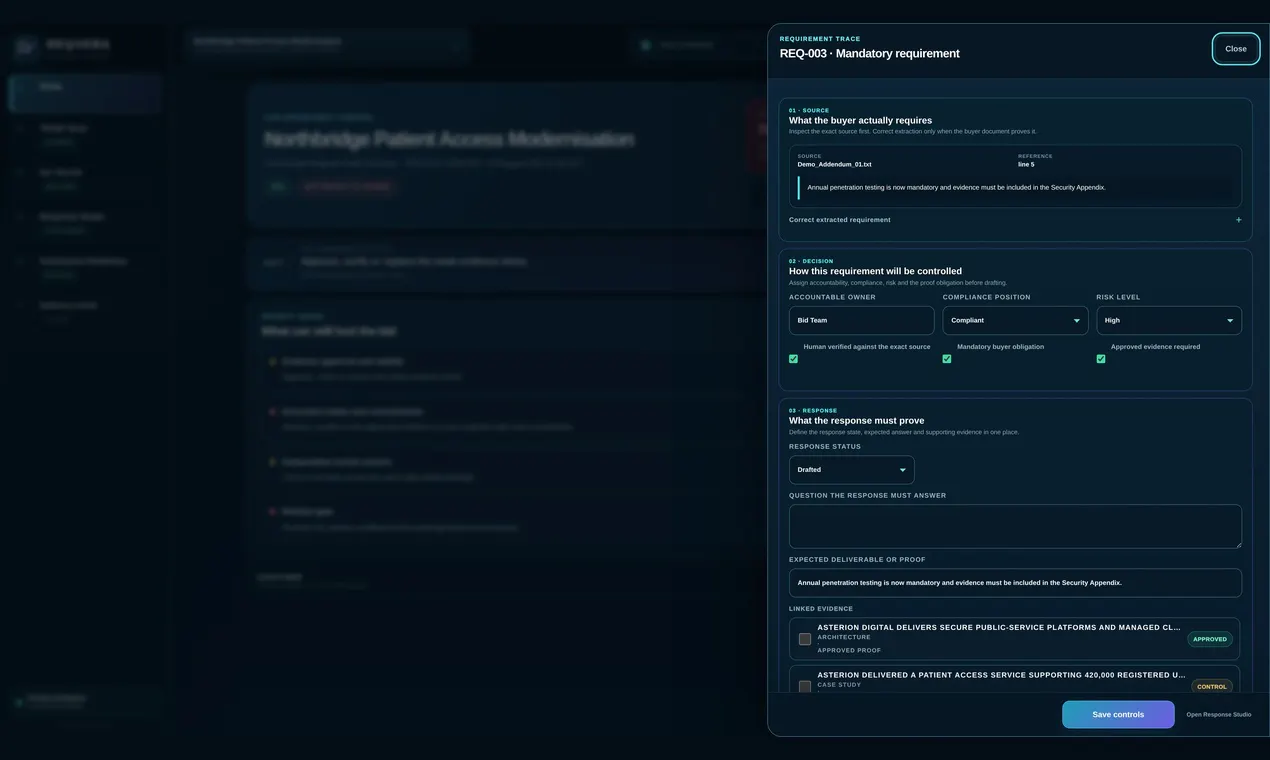
Task: Click the heading What the response must prove
Action: (856, 421)
